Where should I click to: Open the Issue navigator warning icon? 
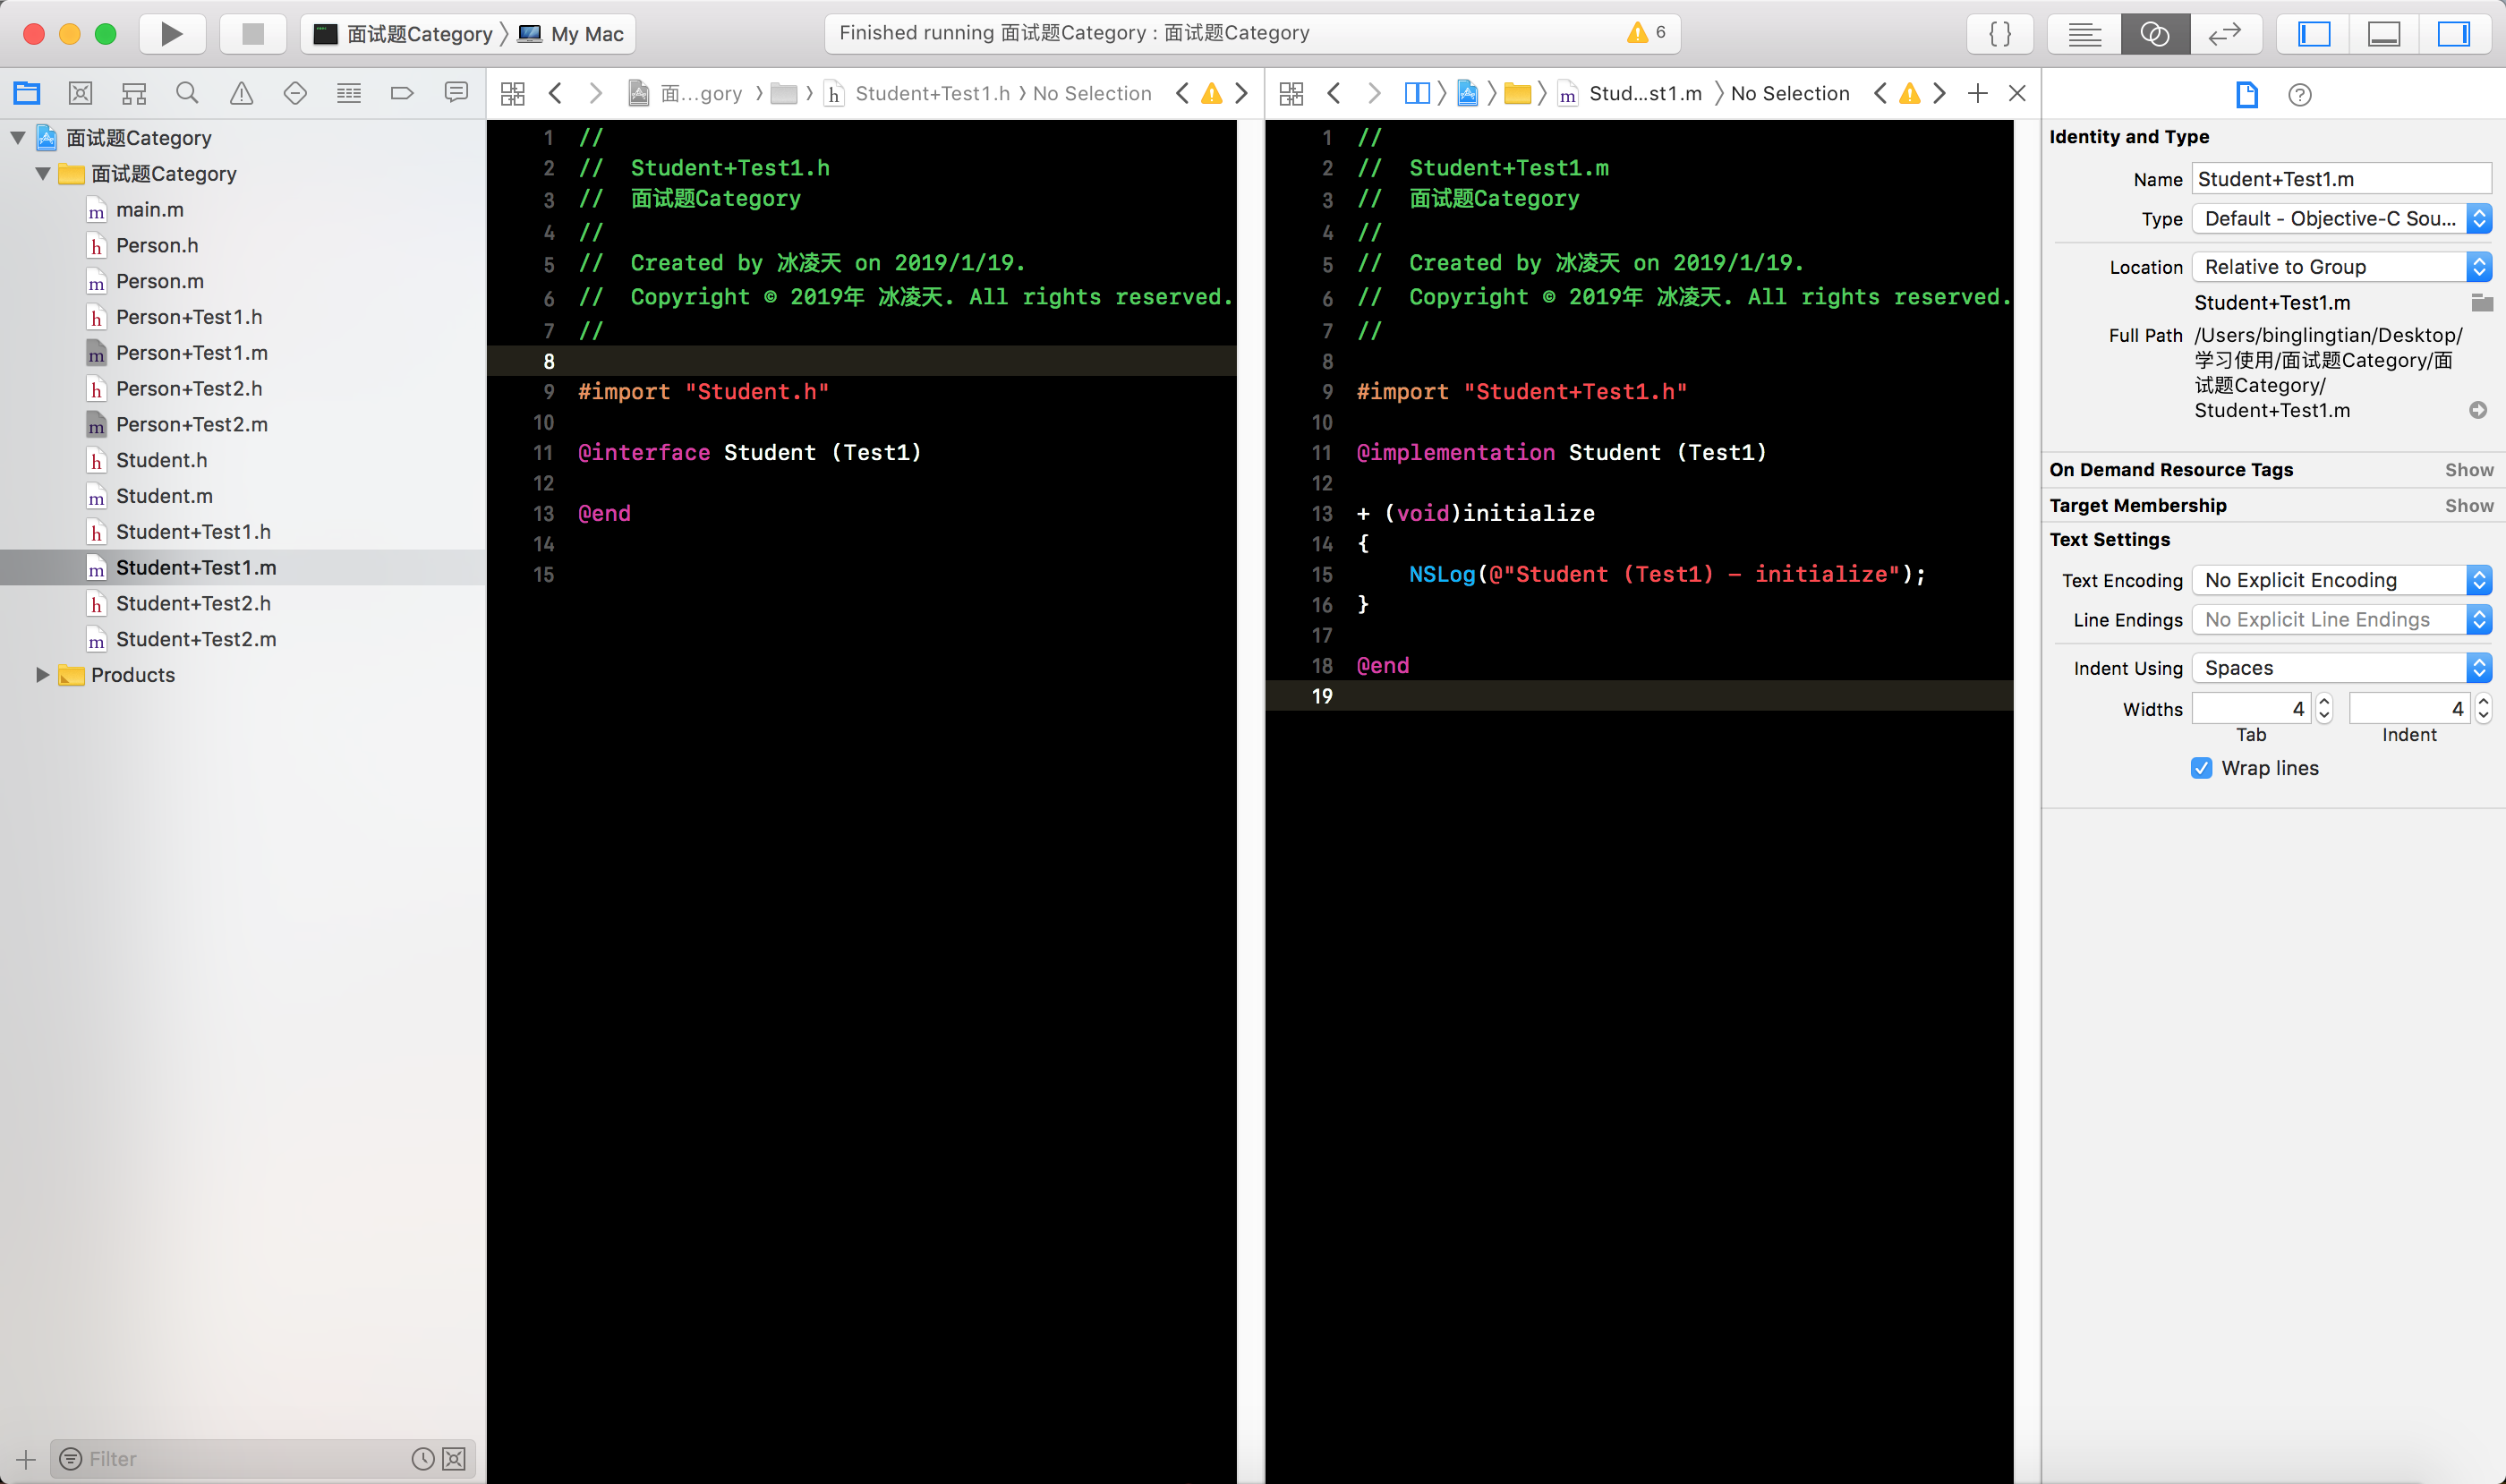tap(241, 94)
